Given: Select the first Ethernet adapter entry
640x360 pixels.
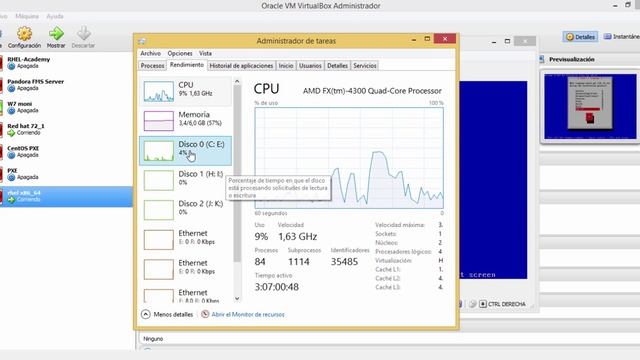Looking at the screenshot, I should (x=185, y=239).
